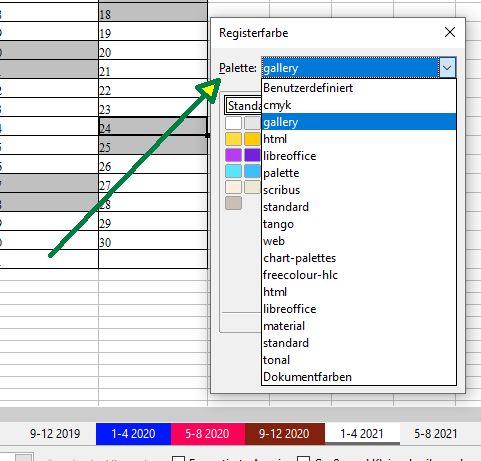
Task: Pick standard entry just above tango
Action: 359,207
